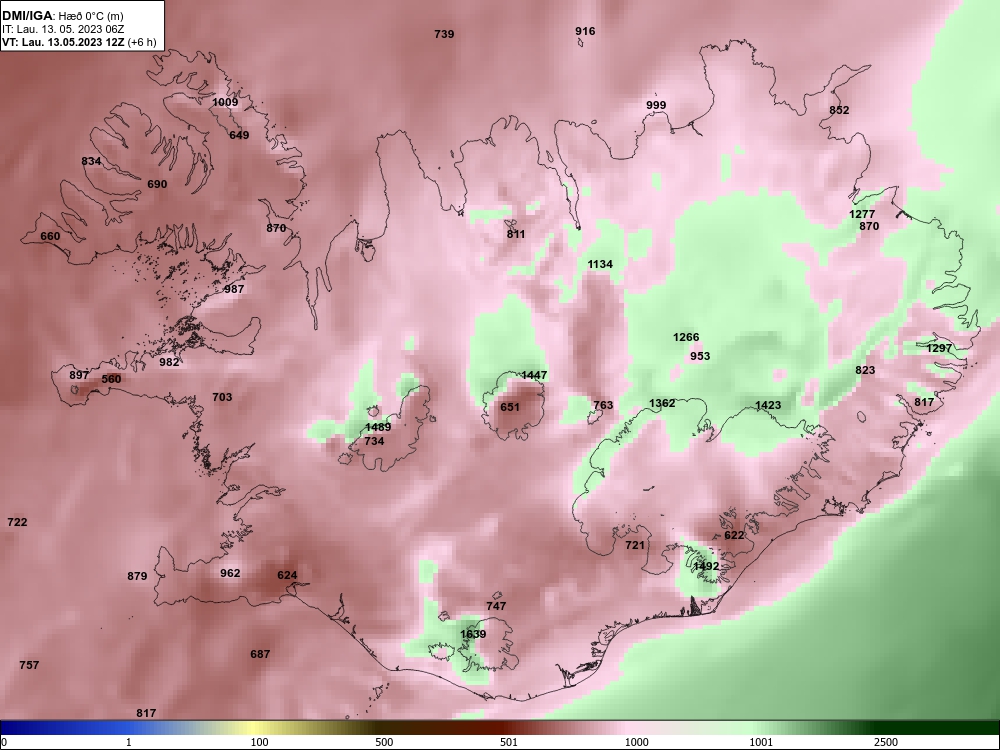Click the 1423 value label
Image resolution: width=1000 pixels, height=750 pixels.
(768, 405)
